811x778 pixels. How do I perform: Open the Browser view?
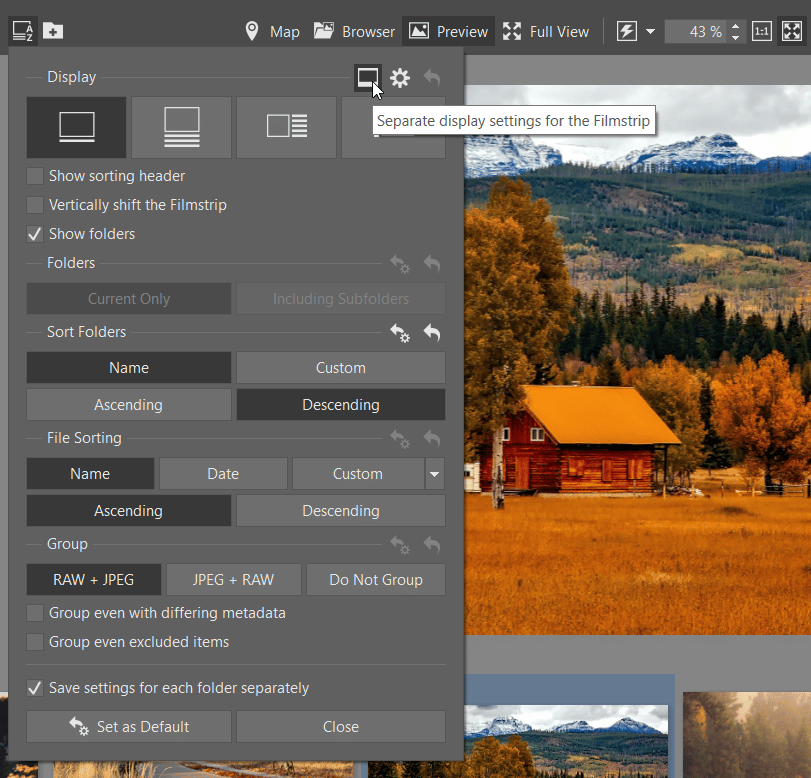coord(353,31)
